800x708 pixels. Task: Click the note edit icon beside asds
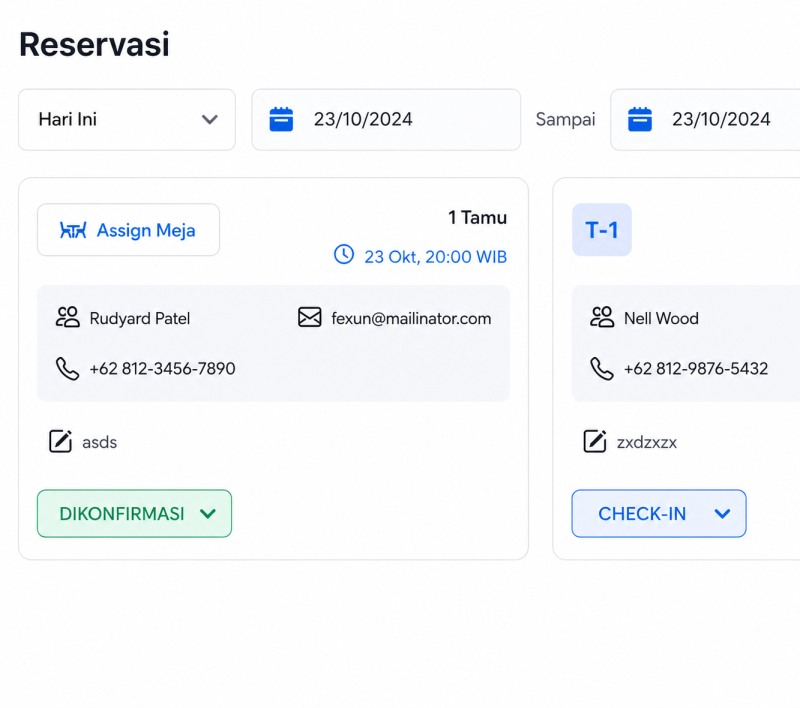click(x=60, y=441)
